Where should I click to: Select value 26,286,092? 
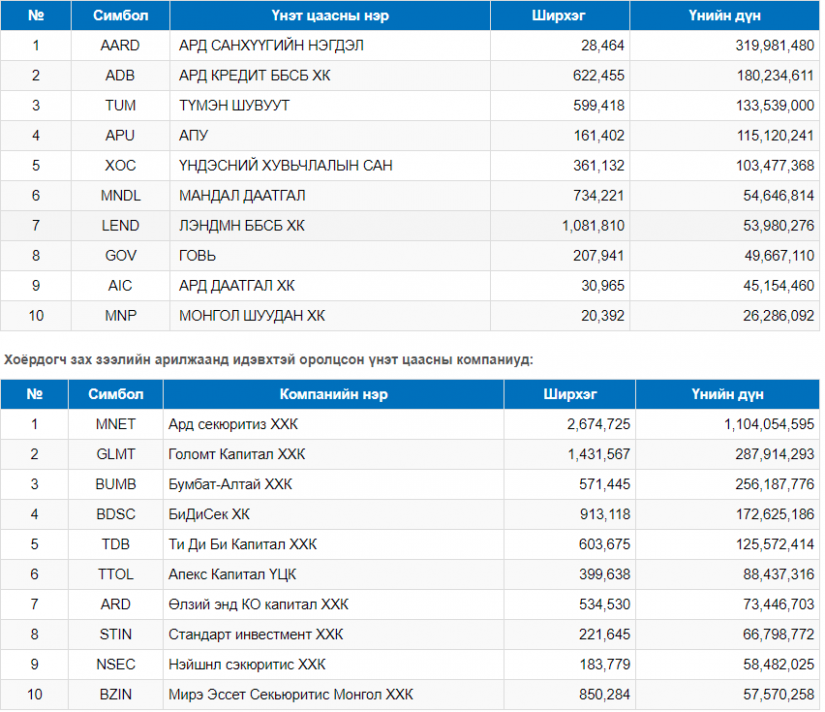click(778, 315)
